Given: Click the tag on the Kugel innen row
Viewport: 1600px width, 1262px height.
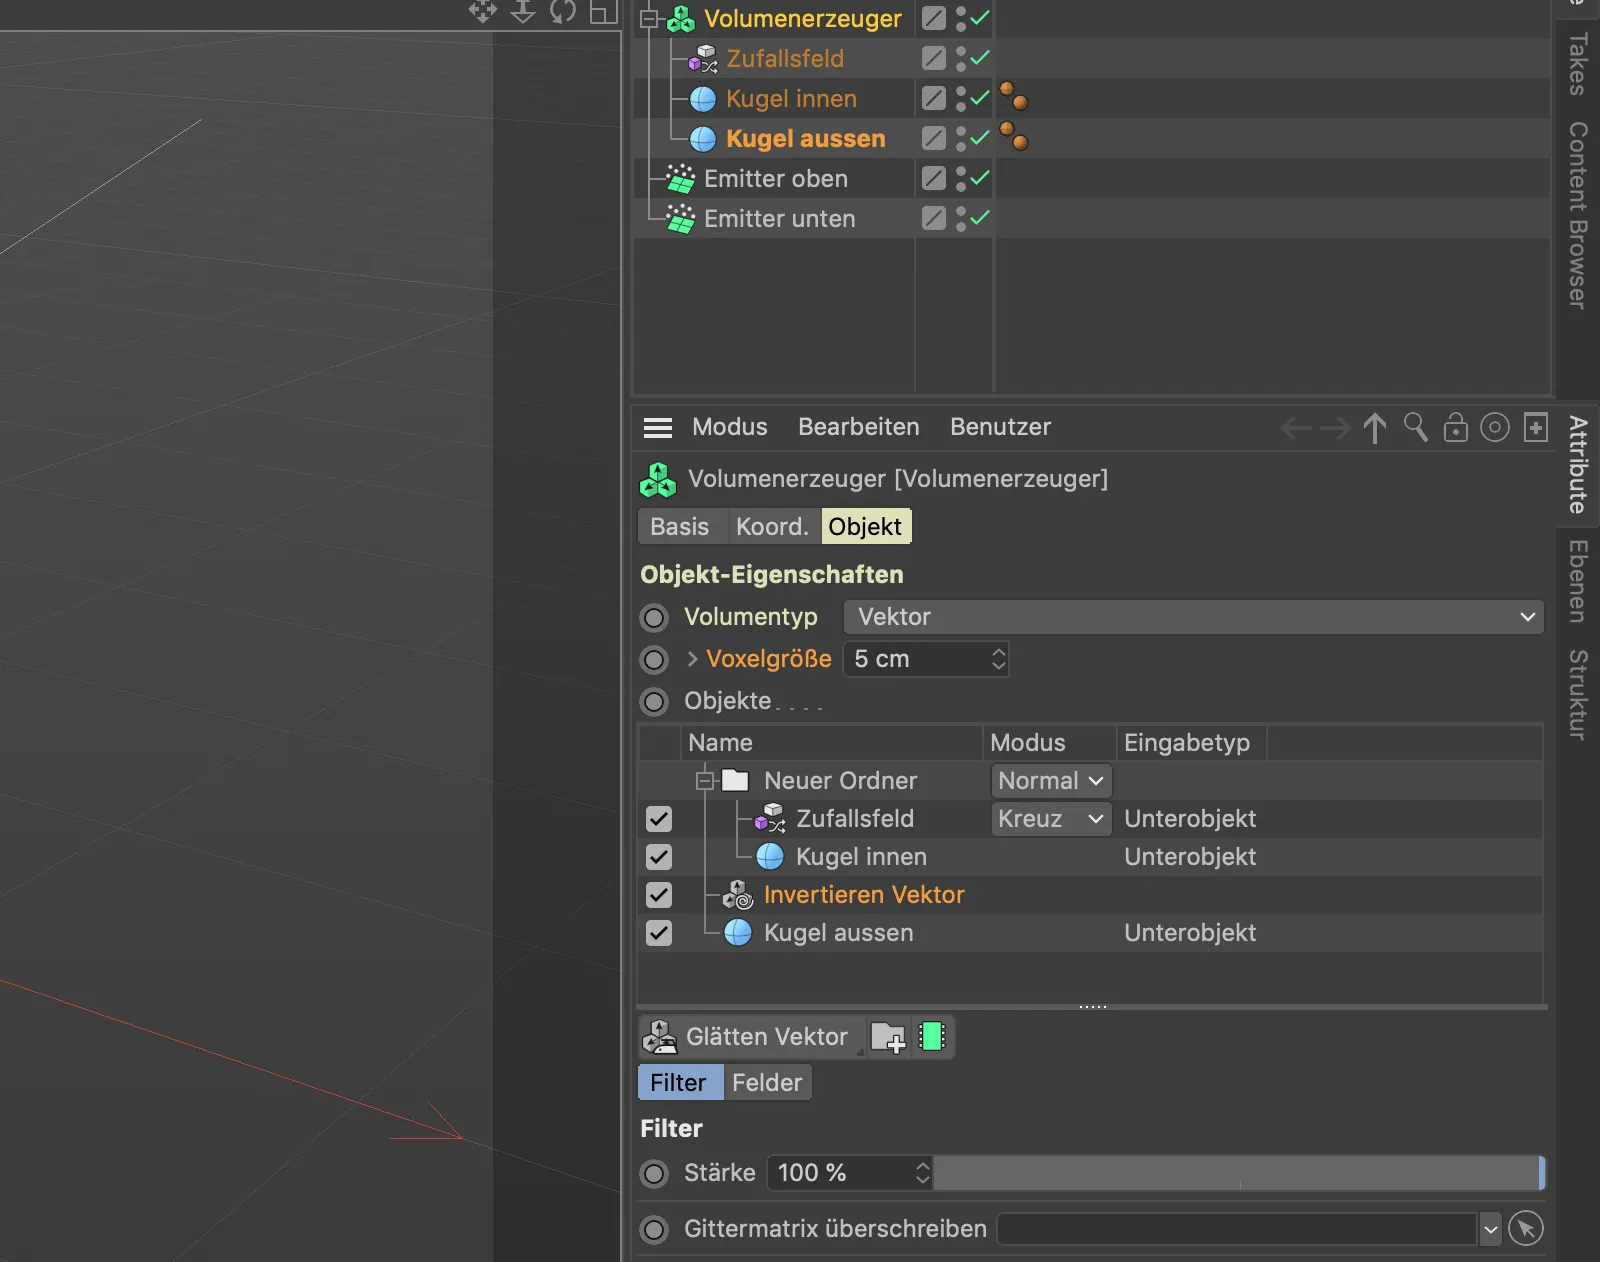Looking at the screenshot, I should 1014,97.
